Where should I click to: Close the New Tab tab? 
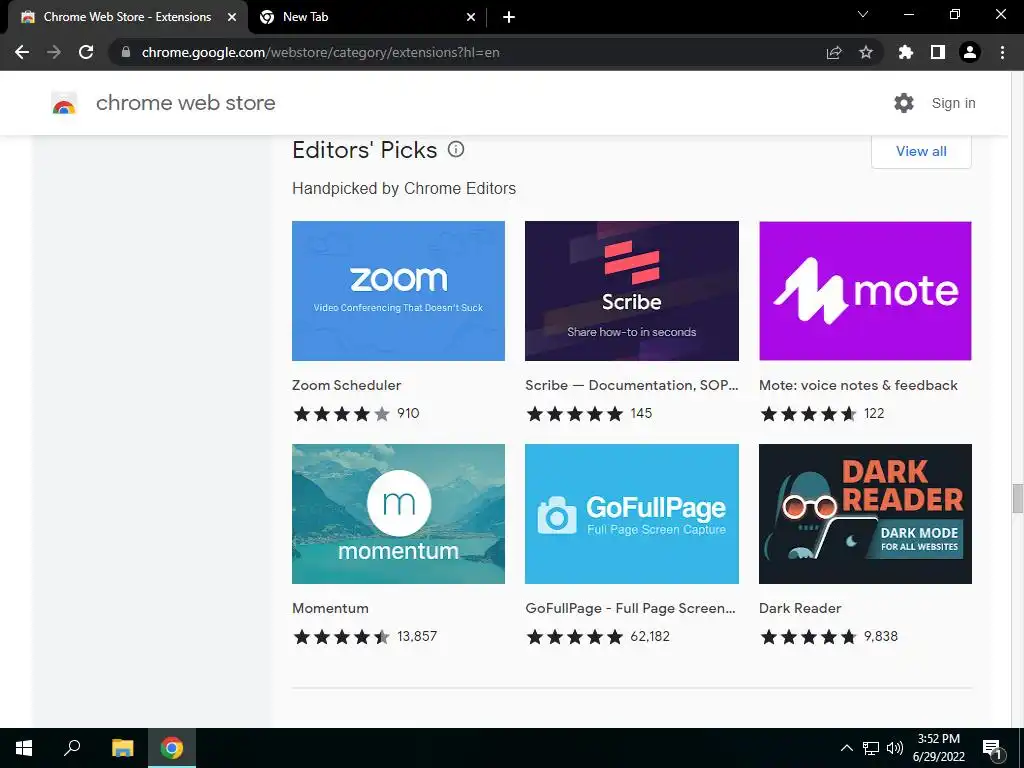471,17
